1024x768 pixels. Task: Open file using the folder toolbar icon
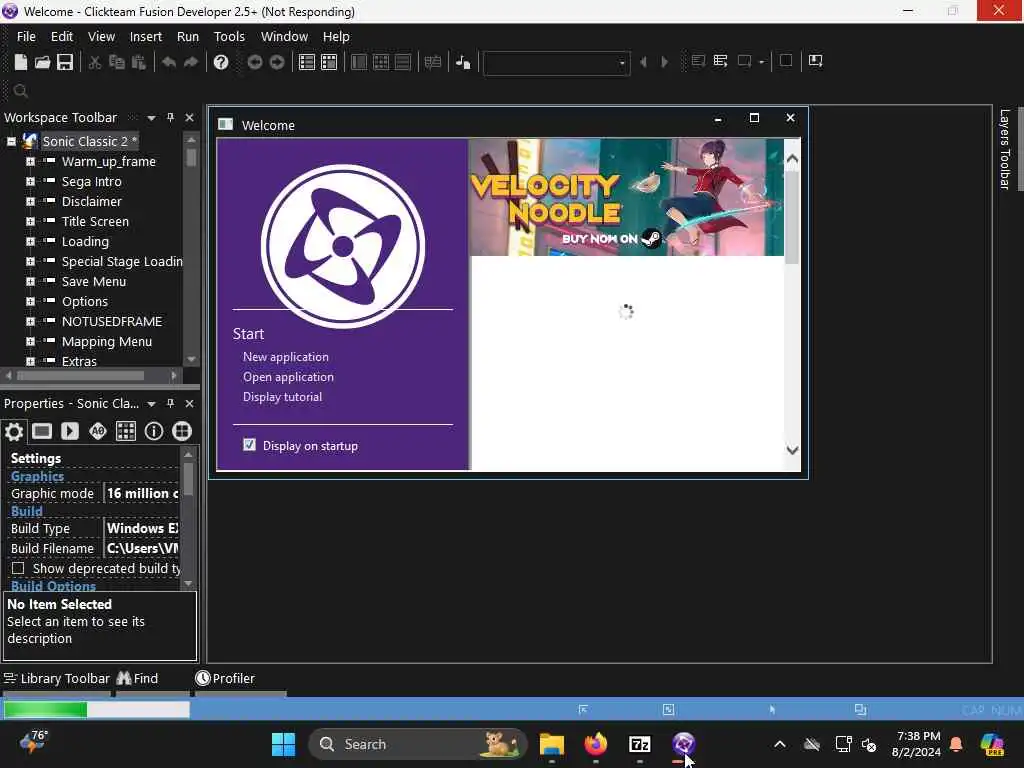(42, 62)
